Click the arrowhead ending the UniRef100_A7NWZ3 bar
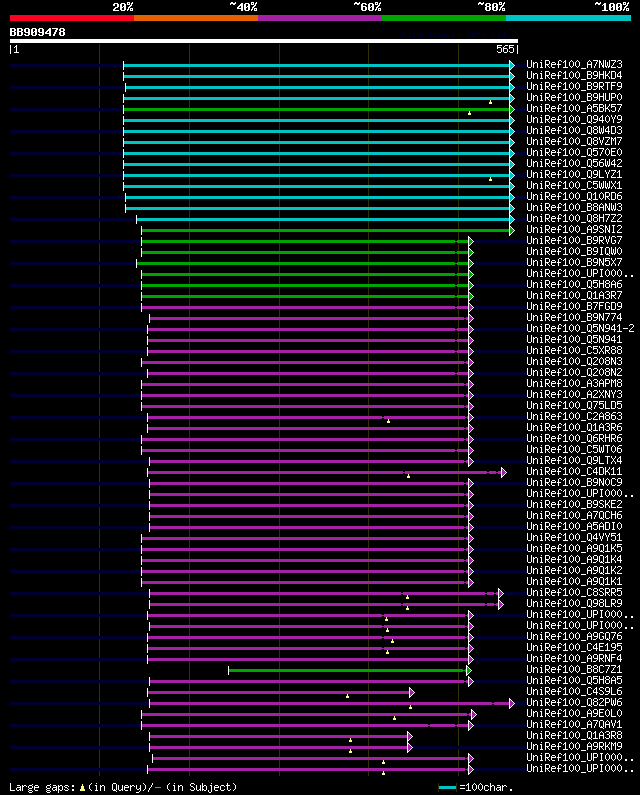 pyautogui.click(x=512, y=65)
